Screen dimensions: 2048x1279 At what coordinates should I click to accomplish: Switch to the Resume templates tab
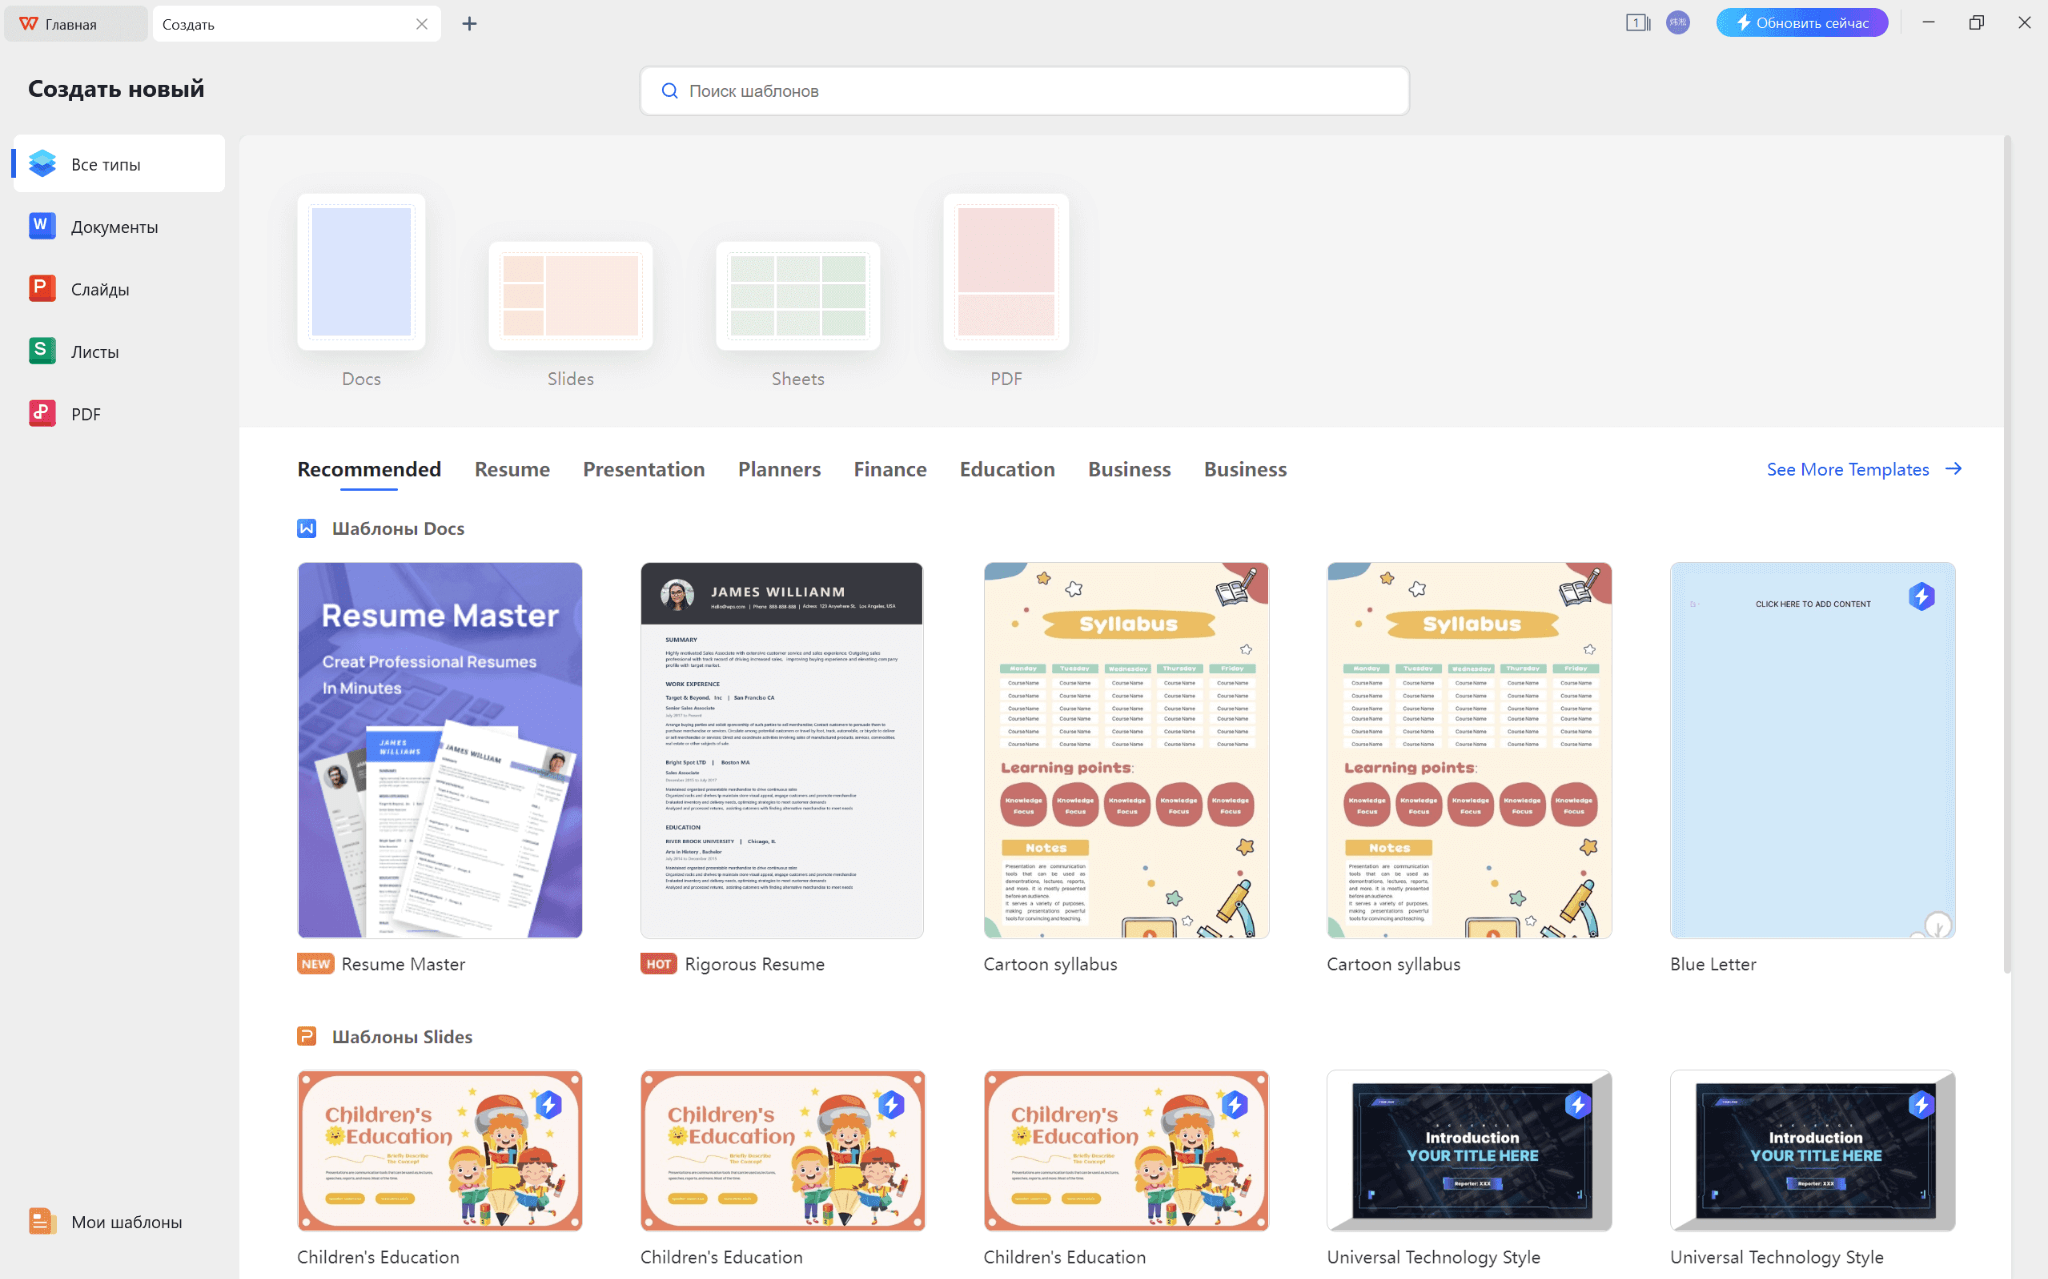click(x=511, y=470)
